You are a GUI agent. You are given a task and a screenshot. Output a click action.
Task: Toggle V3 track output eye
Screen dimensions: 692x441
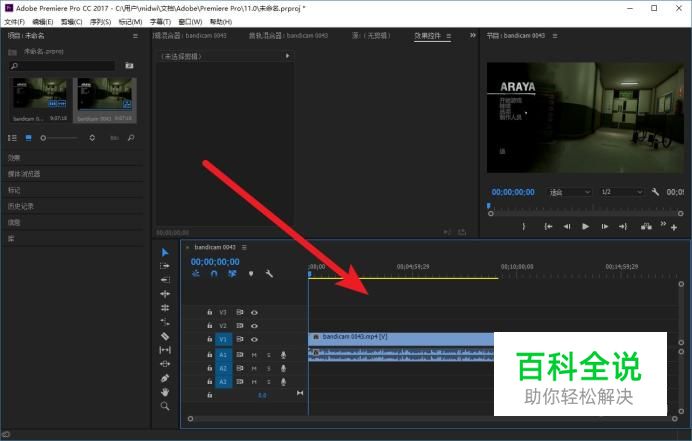click(x=254, y=313)
